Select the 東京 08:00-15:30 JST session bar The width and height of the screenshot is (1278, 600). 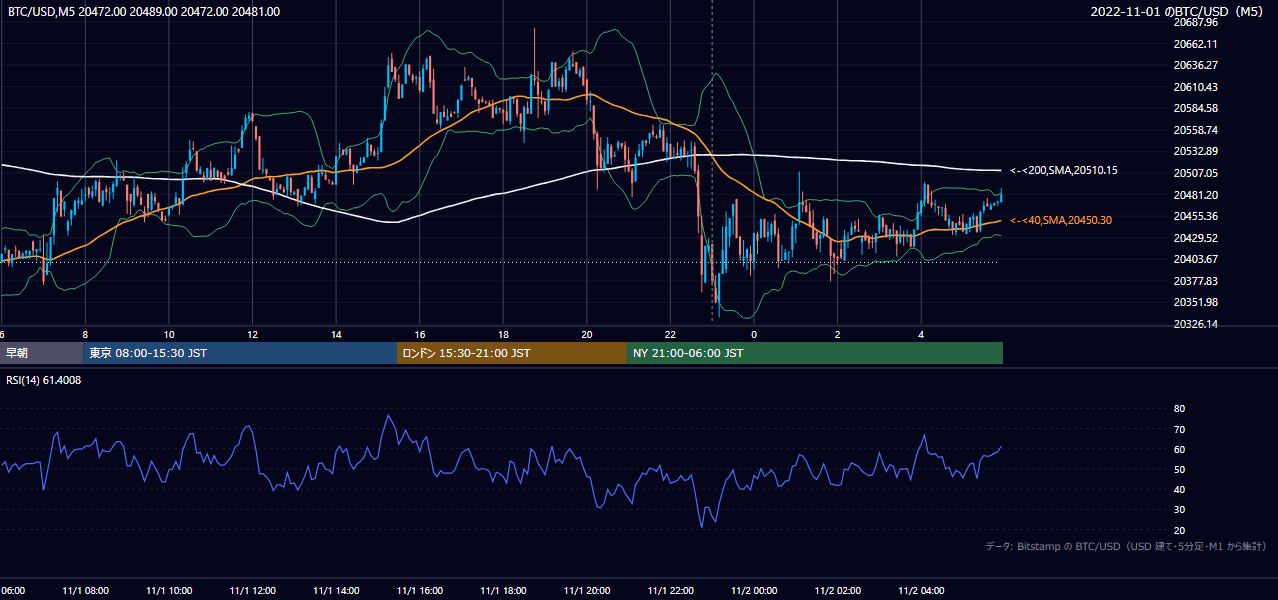click(x=240, y=353)
